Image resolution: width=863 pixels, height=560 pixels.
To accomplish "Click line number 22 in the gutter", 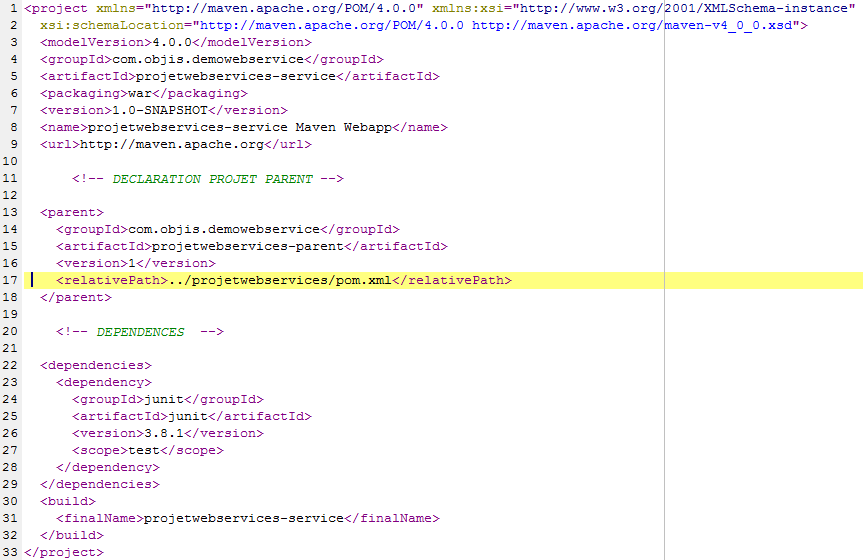I will pyautogui.click(x=11, y=365).
